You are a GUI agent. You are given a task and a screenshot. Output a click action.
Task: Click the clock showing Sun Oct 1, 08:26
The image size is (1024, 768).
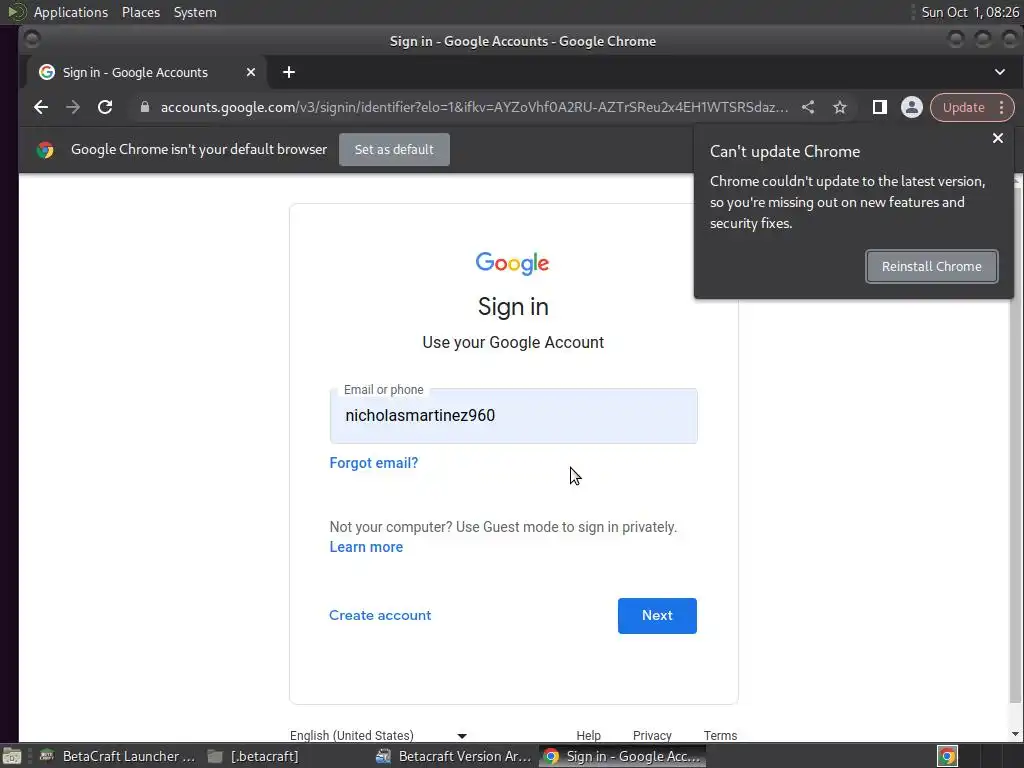click(x=970, y=12)
